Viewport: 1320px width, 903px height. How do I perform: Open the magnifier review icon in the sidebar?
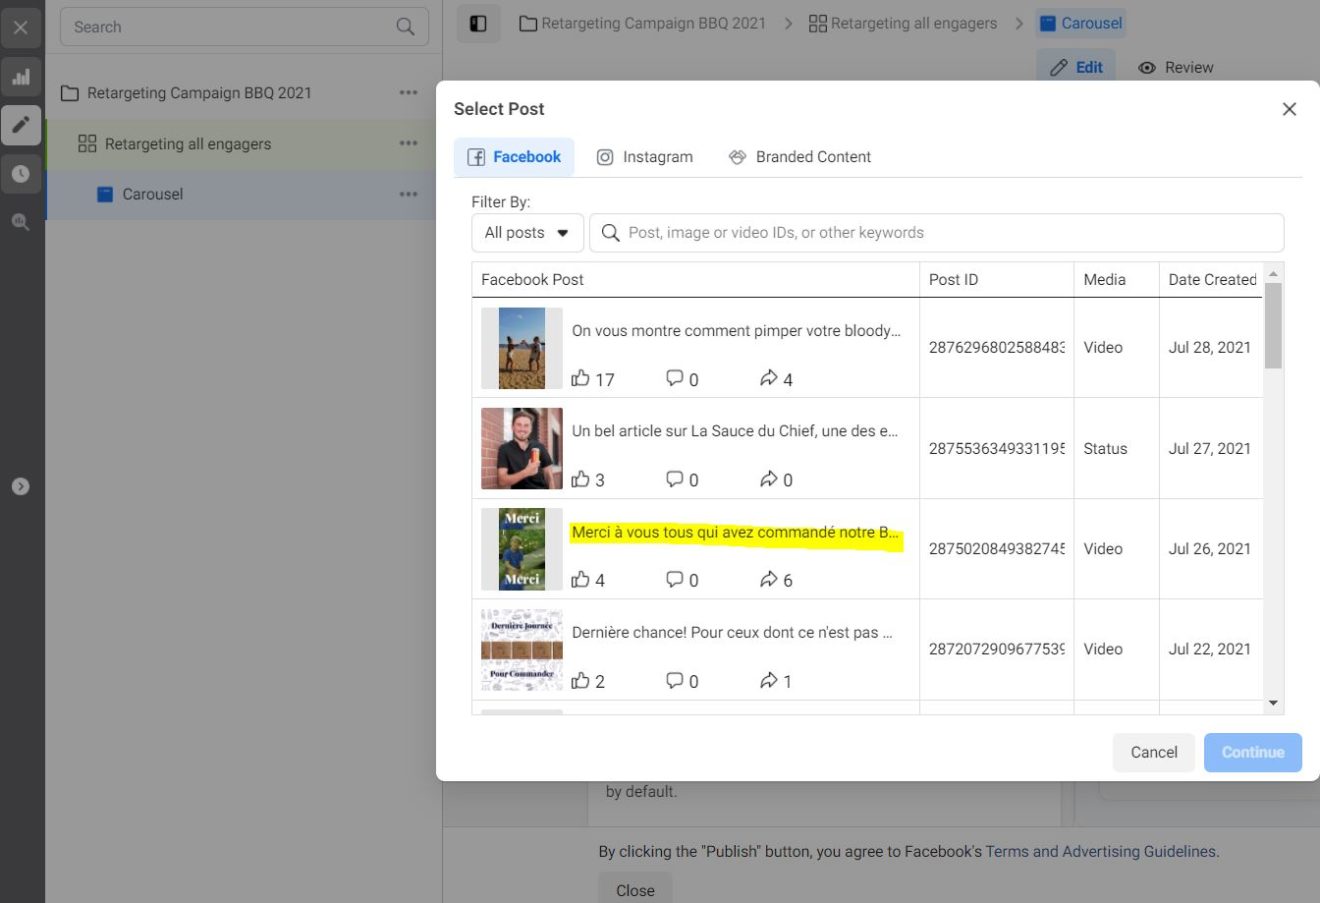[21, 221]
